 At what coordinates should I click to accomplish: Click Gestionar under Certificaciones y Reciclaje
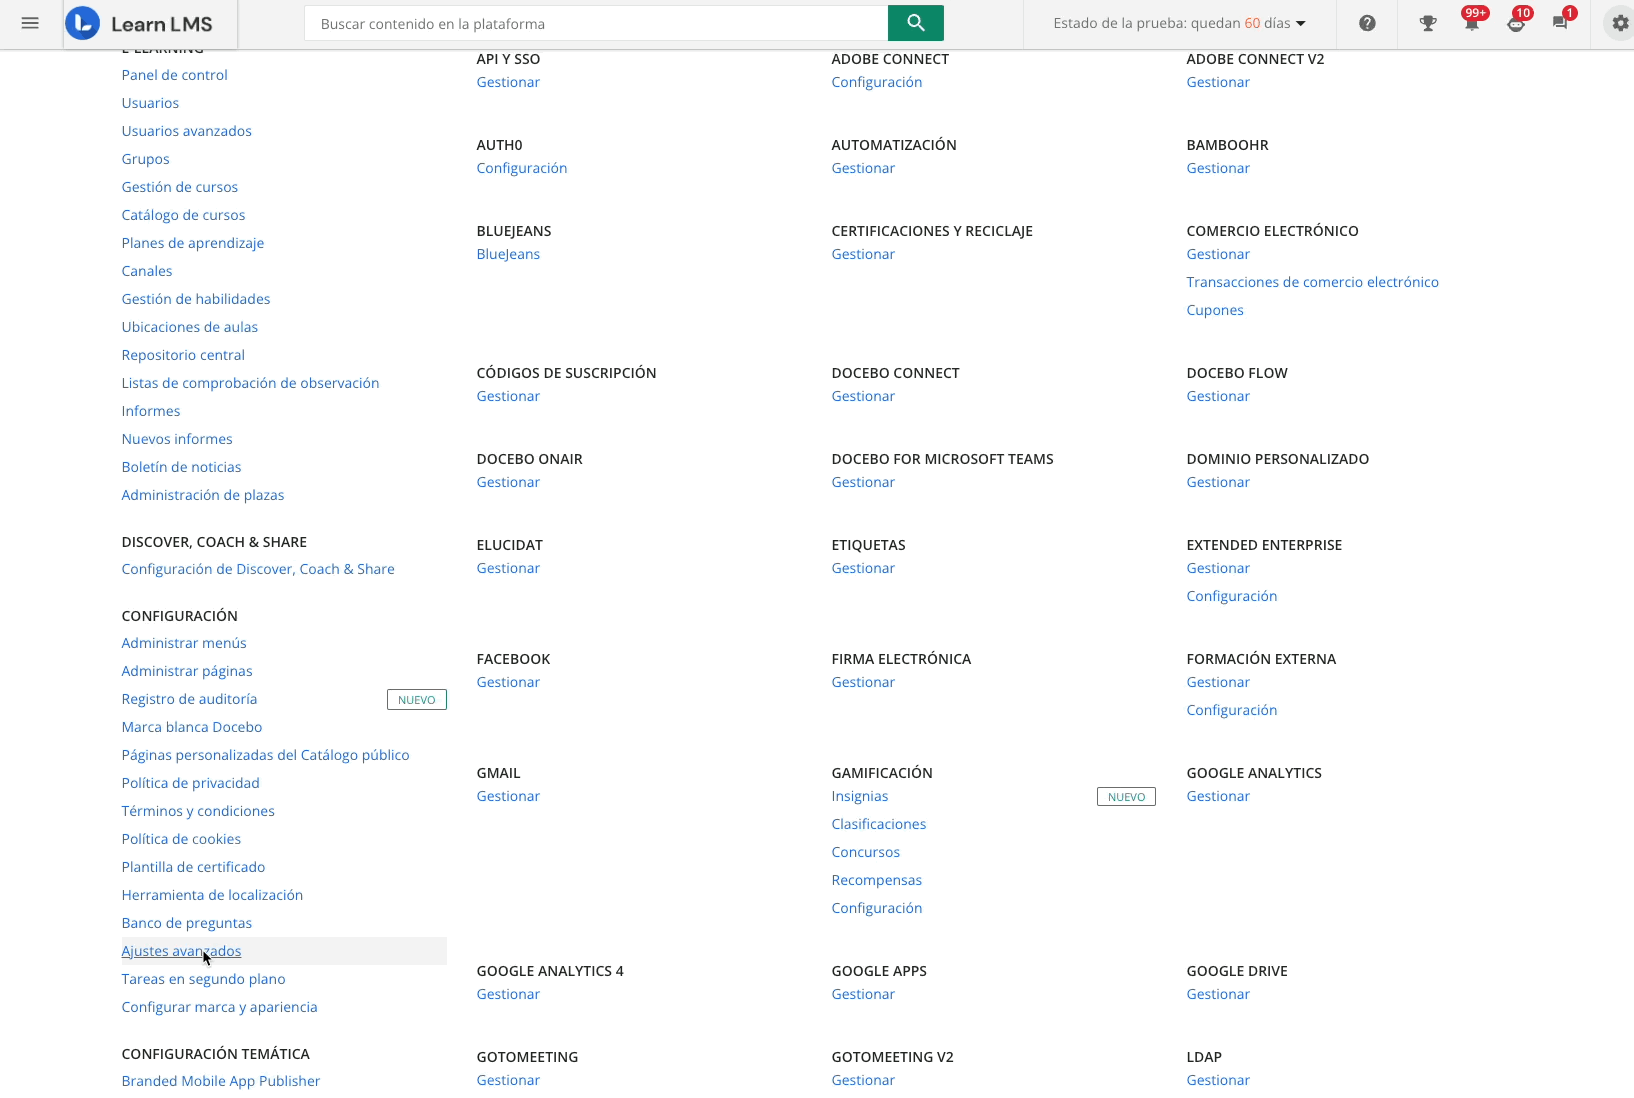[863, 254]
